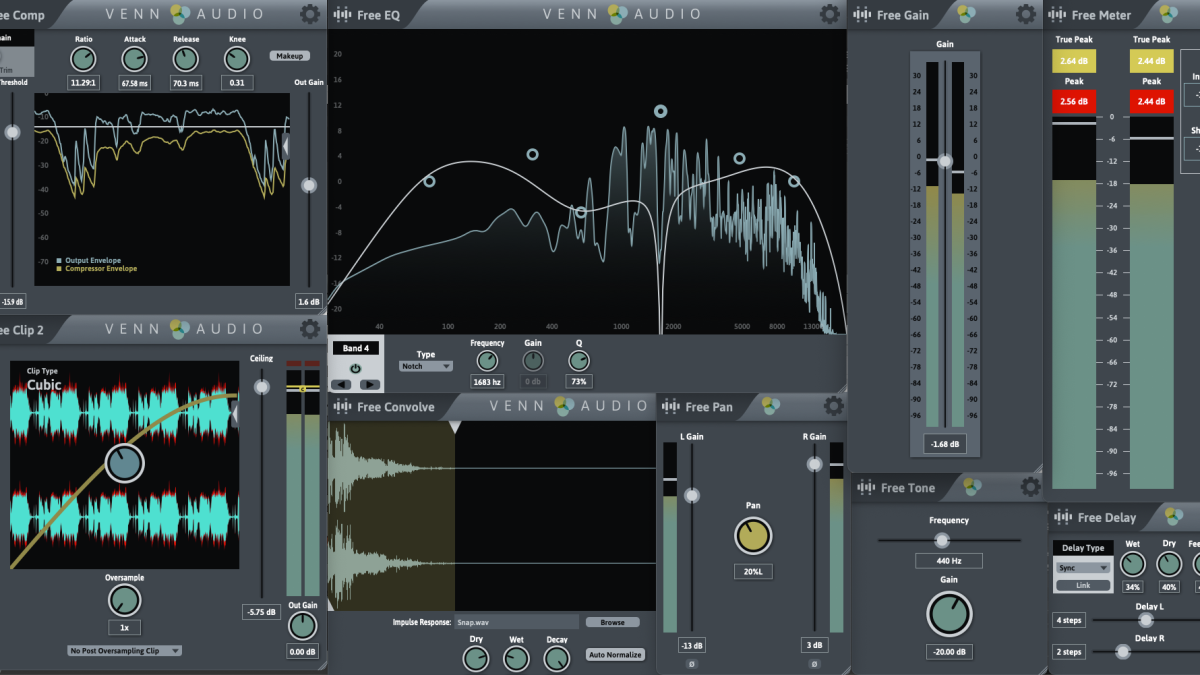Open the Free Pan settings gear
This screenshot has height=675, width=1200.
pyautogui.click(x=834, y=405)
